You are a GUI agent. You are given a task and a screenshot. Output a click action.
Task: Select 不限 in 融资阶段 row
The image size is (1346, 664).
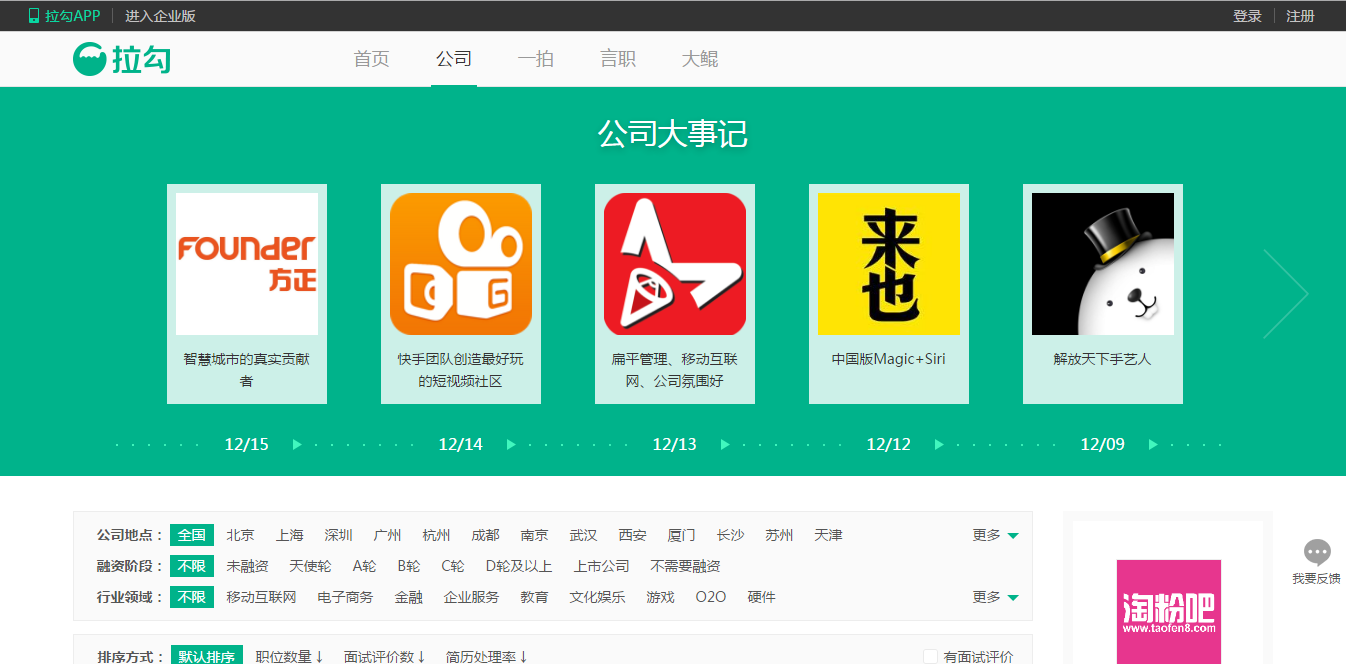(192, 566)
